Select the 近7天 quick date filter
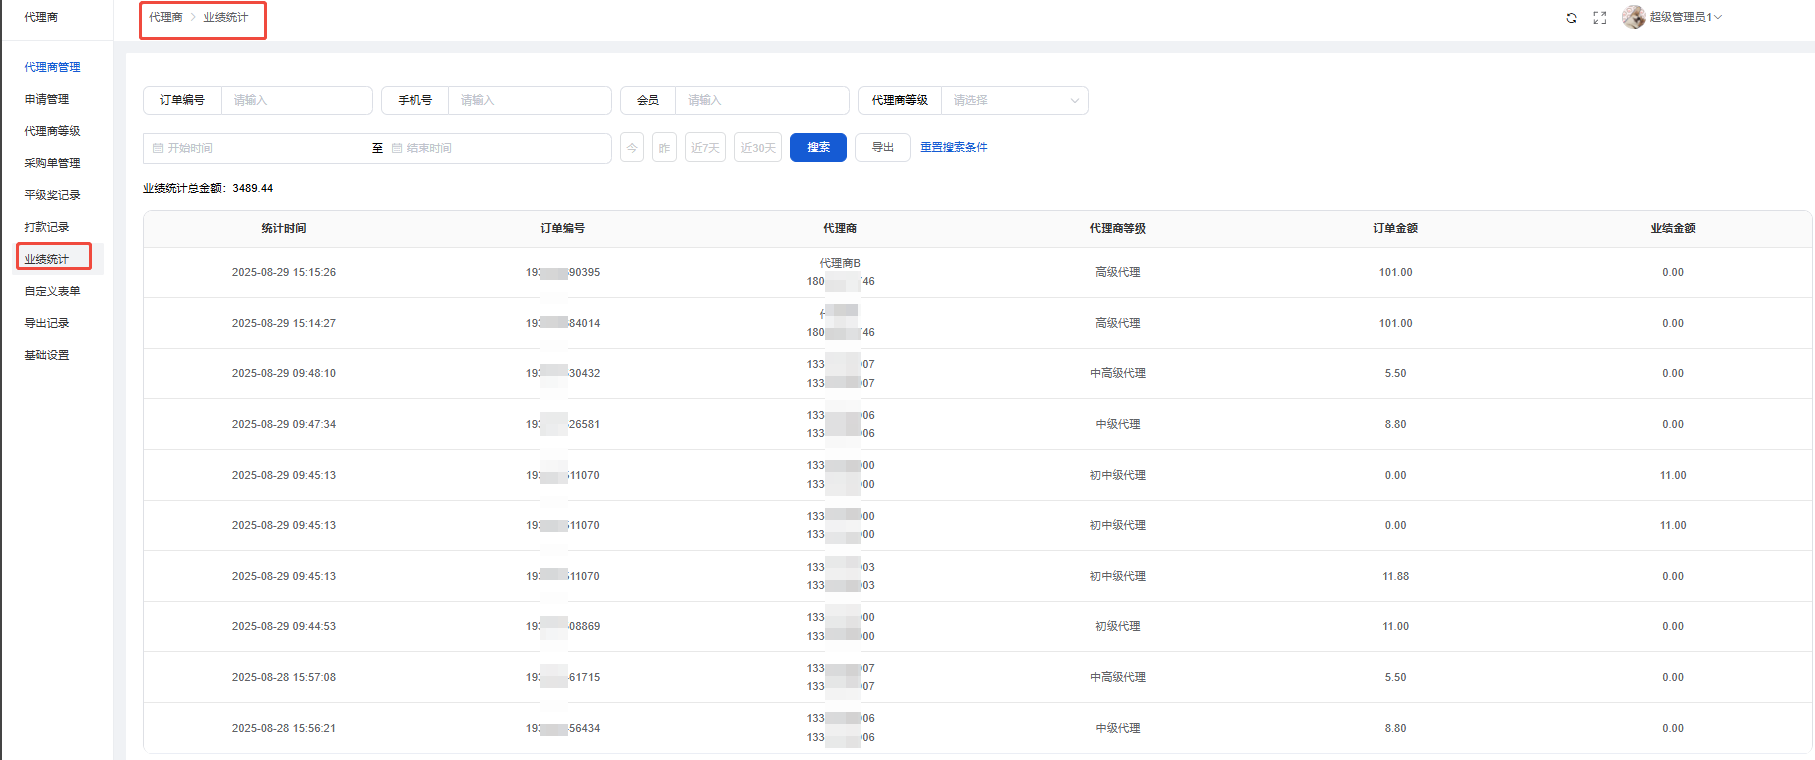1815x760 pixels. 705,148
